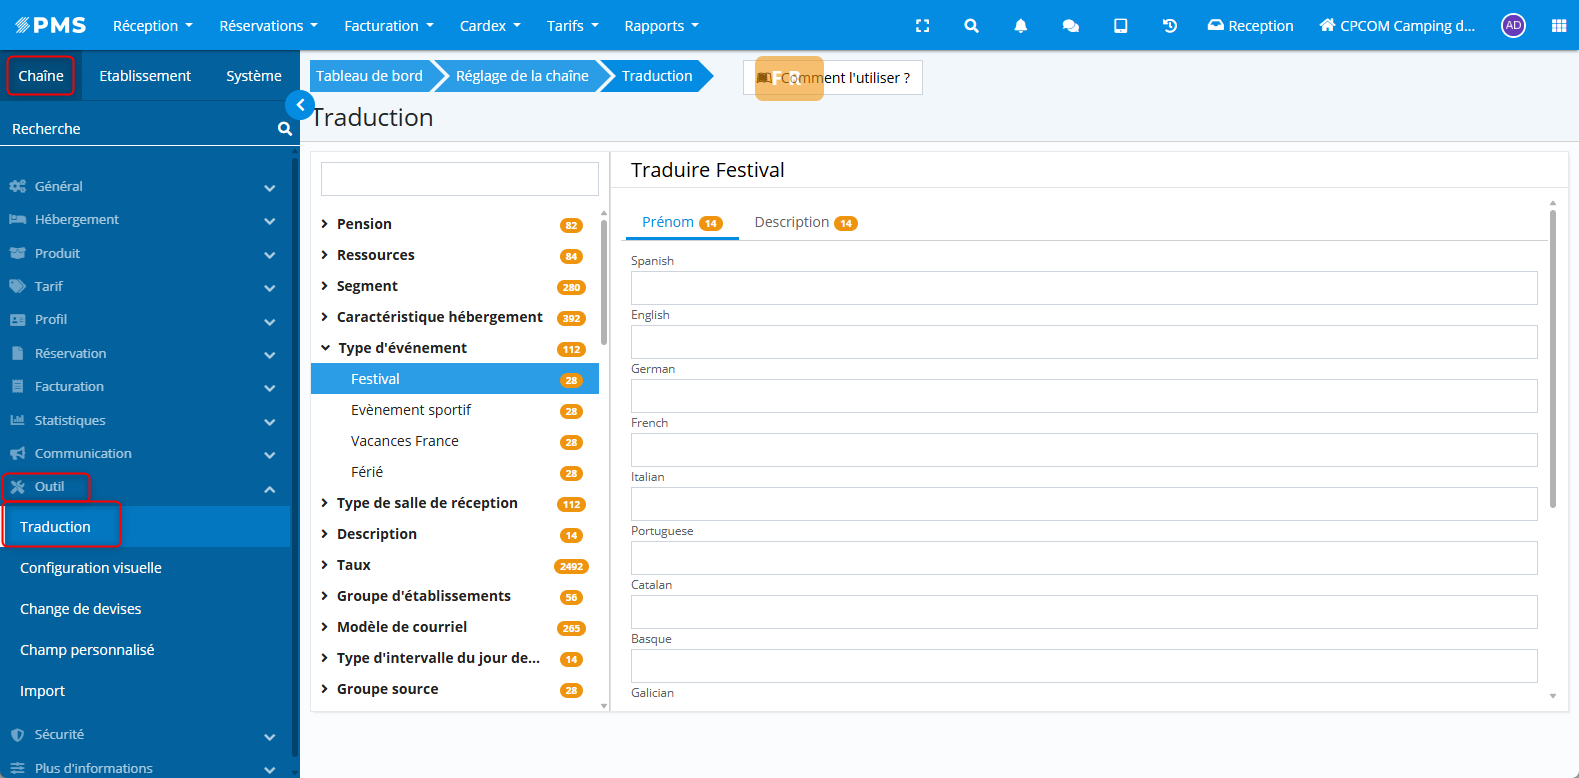Collapse the Type d'événement category
The width and height of the screenshot is (1579, 778).
tap(325, 348)
